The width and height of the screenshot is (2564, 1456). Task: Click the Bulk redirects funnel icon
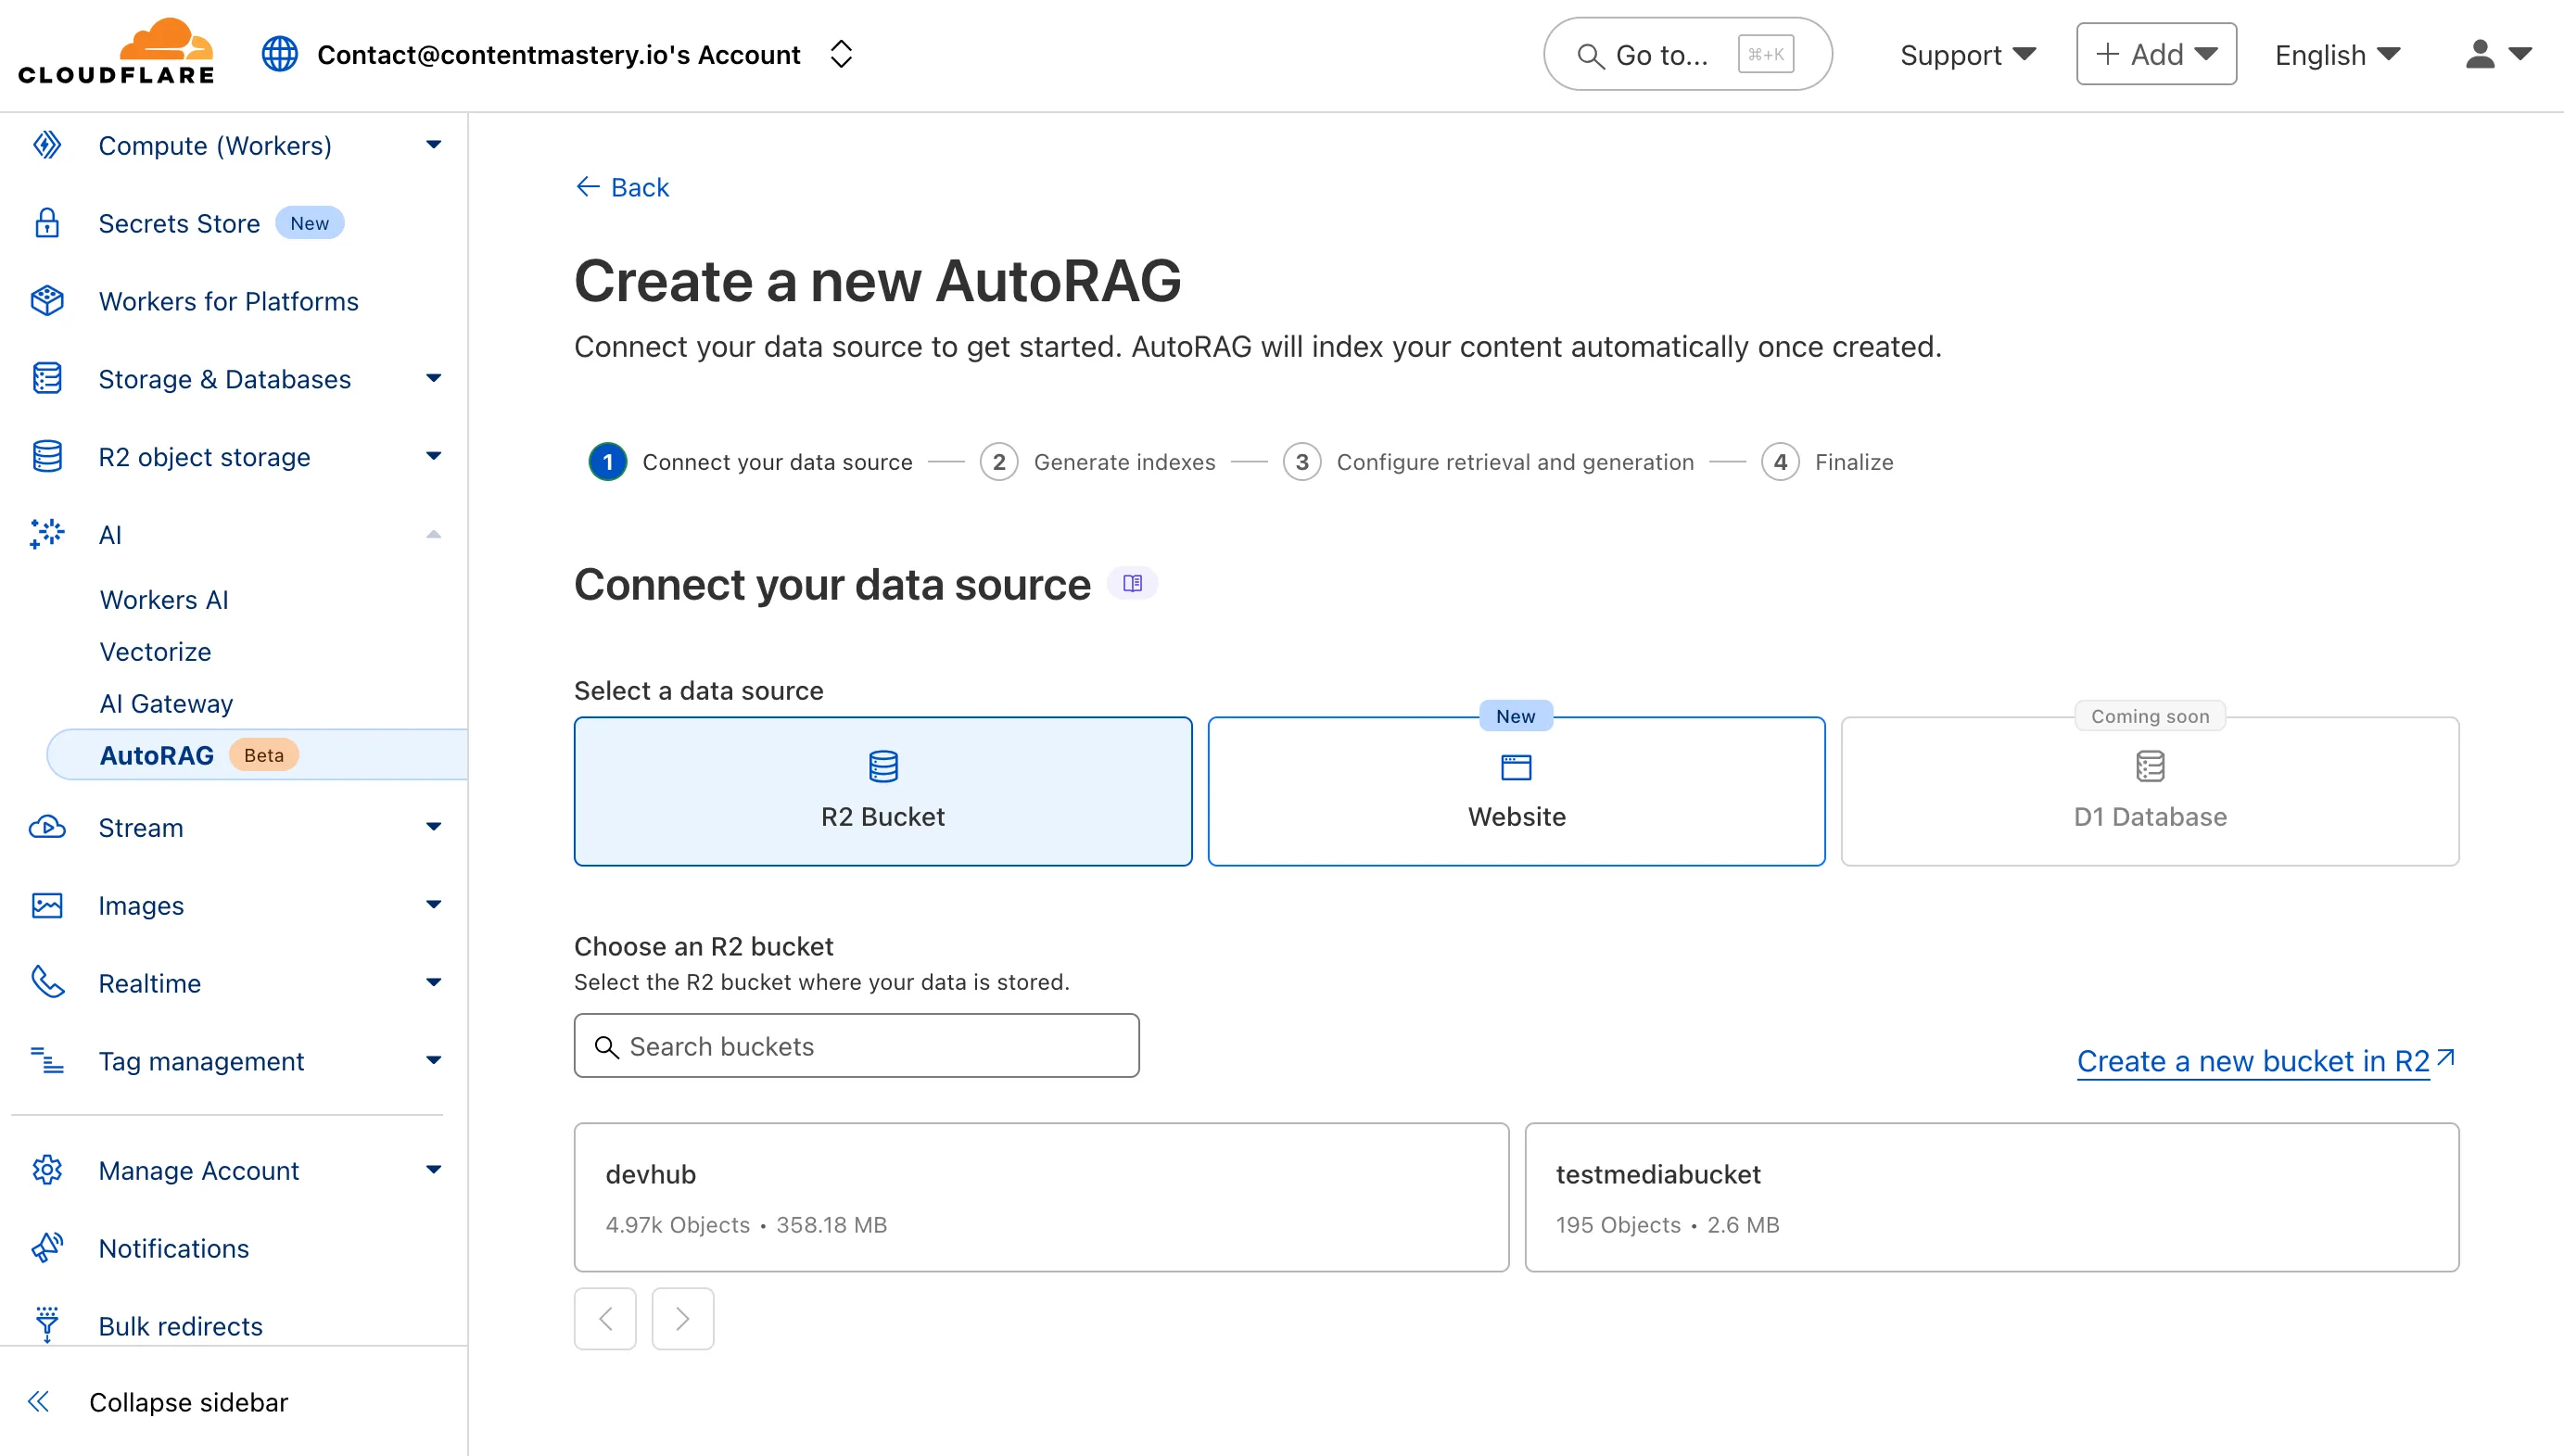(47, 1324)
